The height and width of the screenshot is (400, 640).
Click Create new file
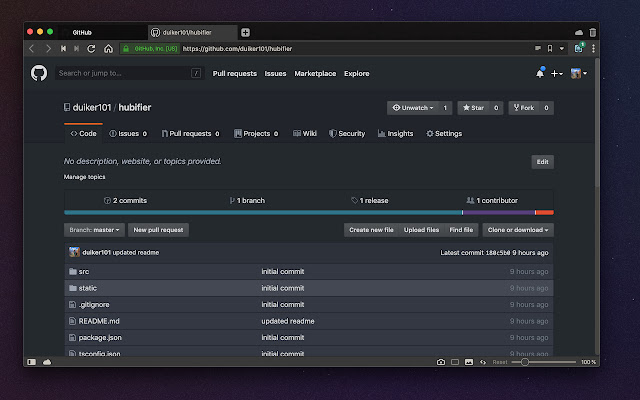pos(371,230)
